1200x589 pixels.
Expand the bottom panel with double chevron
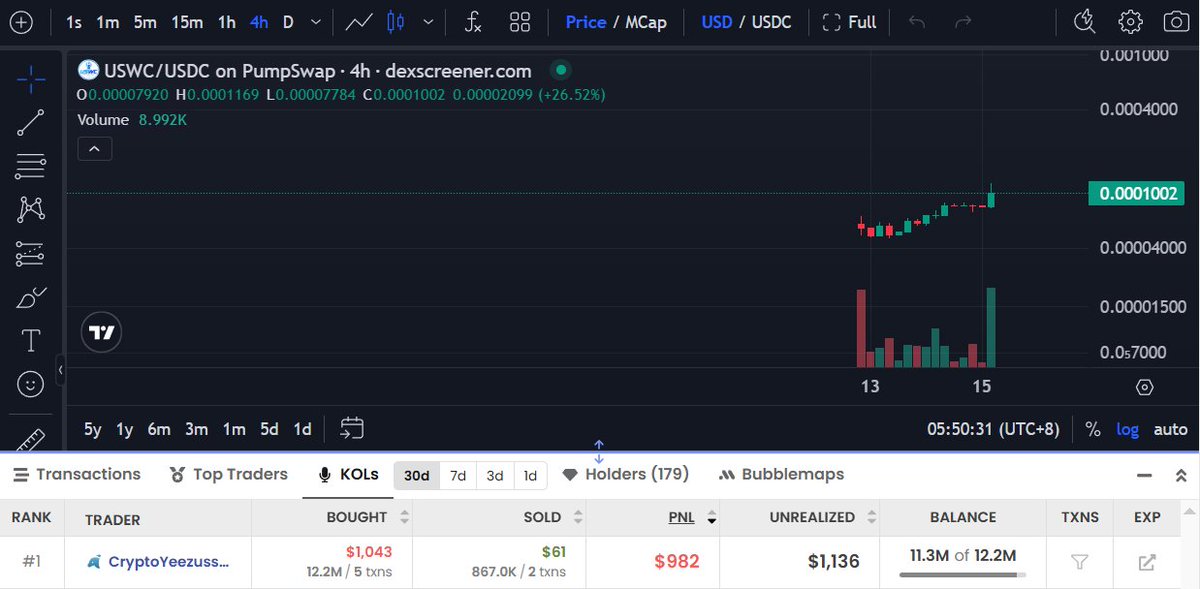(x=1181, y=475)
